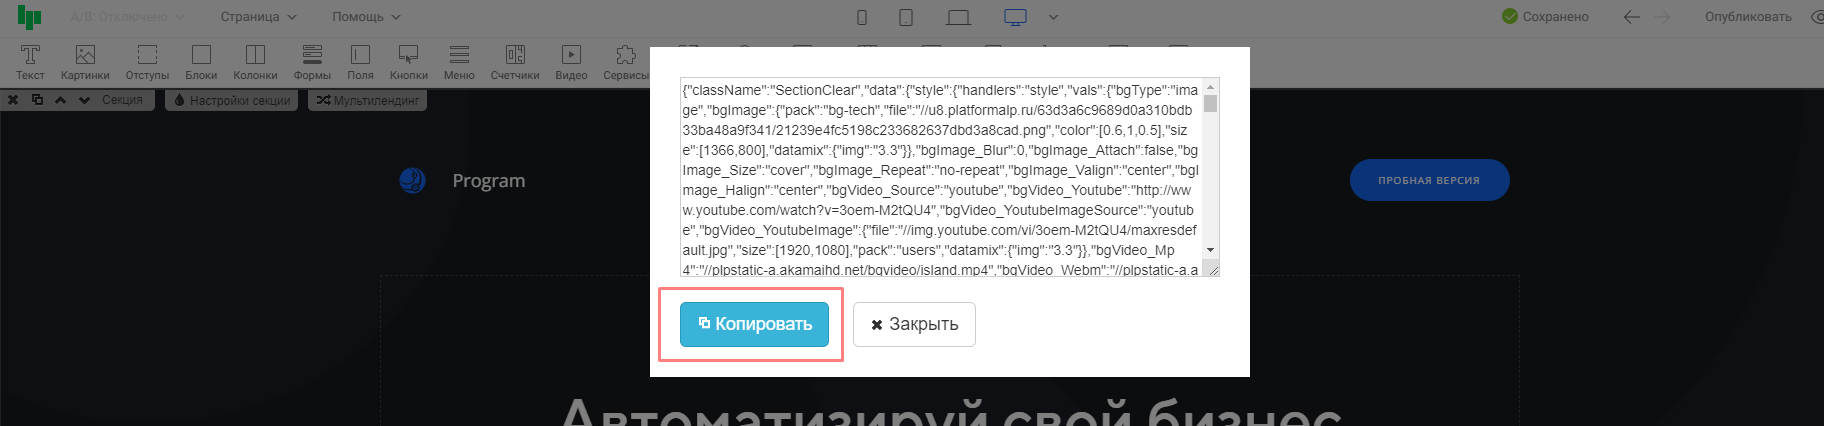Open the Формы (Forms) tool
Viewport: 1824px width, 426px height.
click(312, 61)
